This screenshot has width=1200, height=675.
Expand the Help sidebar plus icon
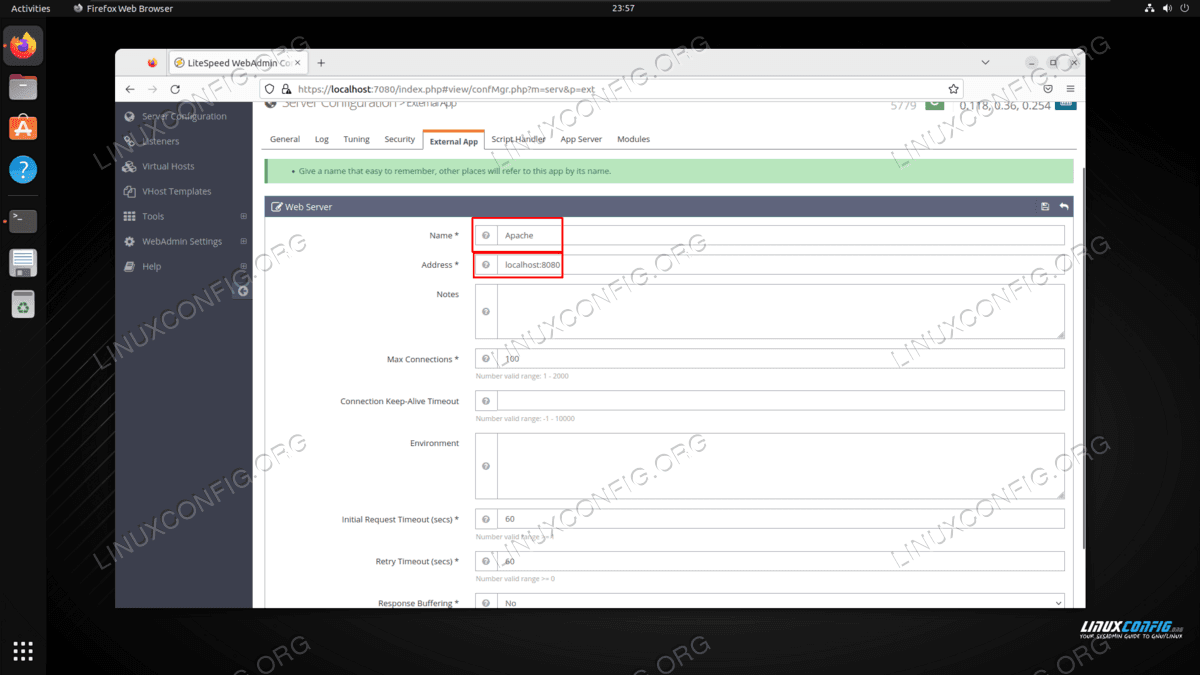[x=243, y=266]
